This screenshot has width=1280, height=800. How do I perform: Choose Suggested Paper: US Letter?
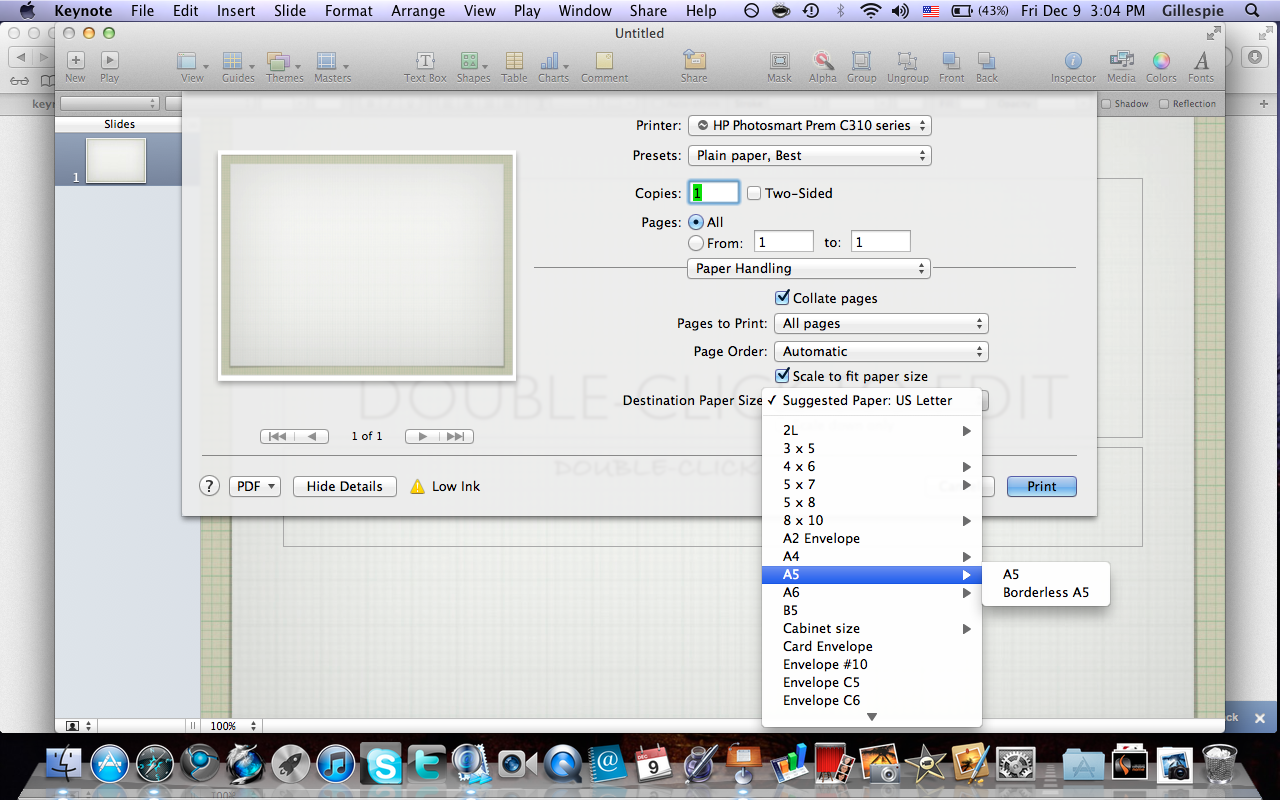coord(872,400)
